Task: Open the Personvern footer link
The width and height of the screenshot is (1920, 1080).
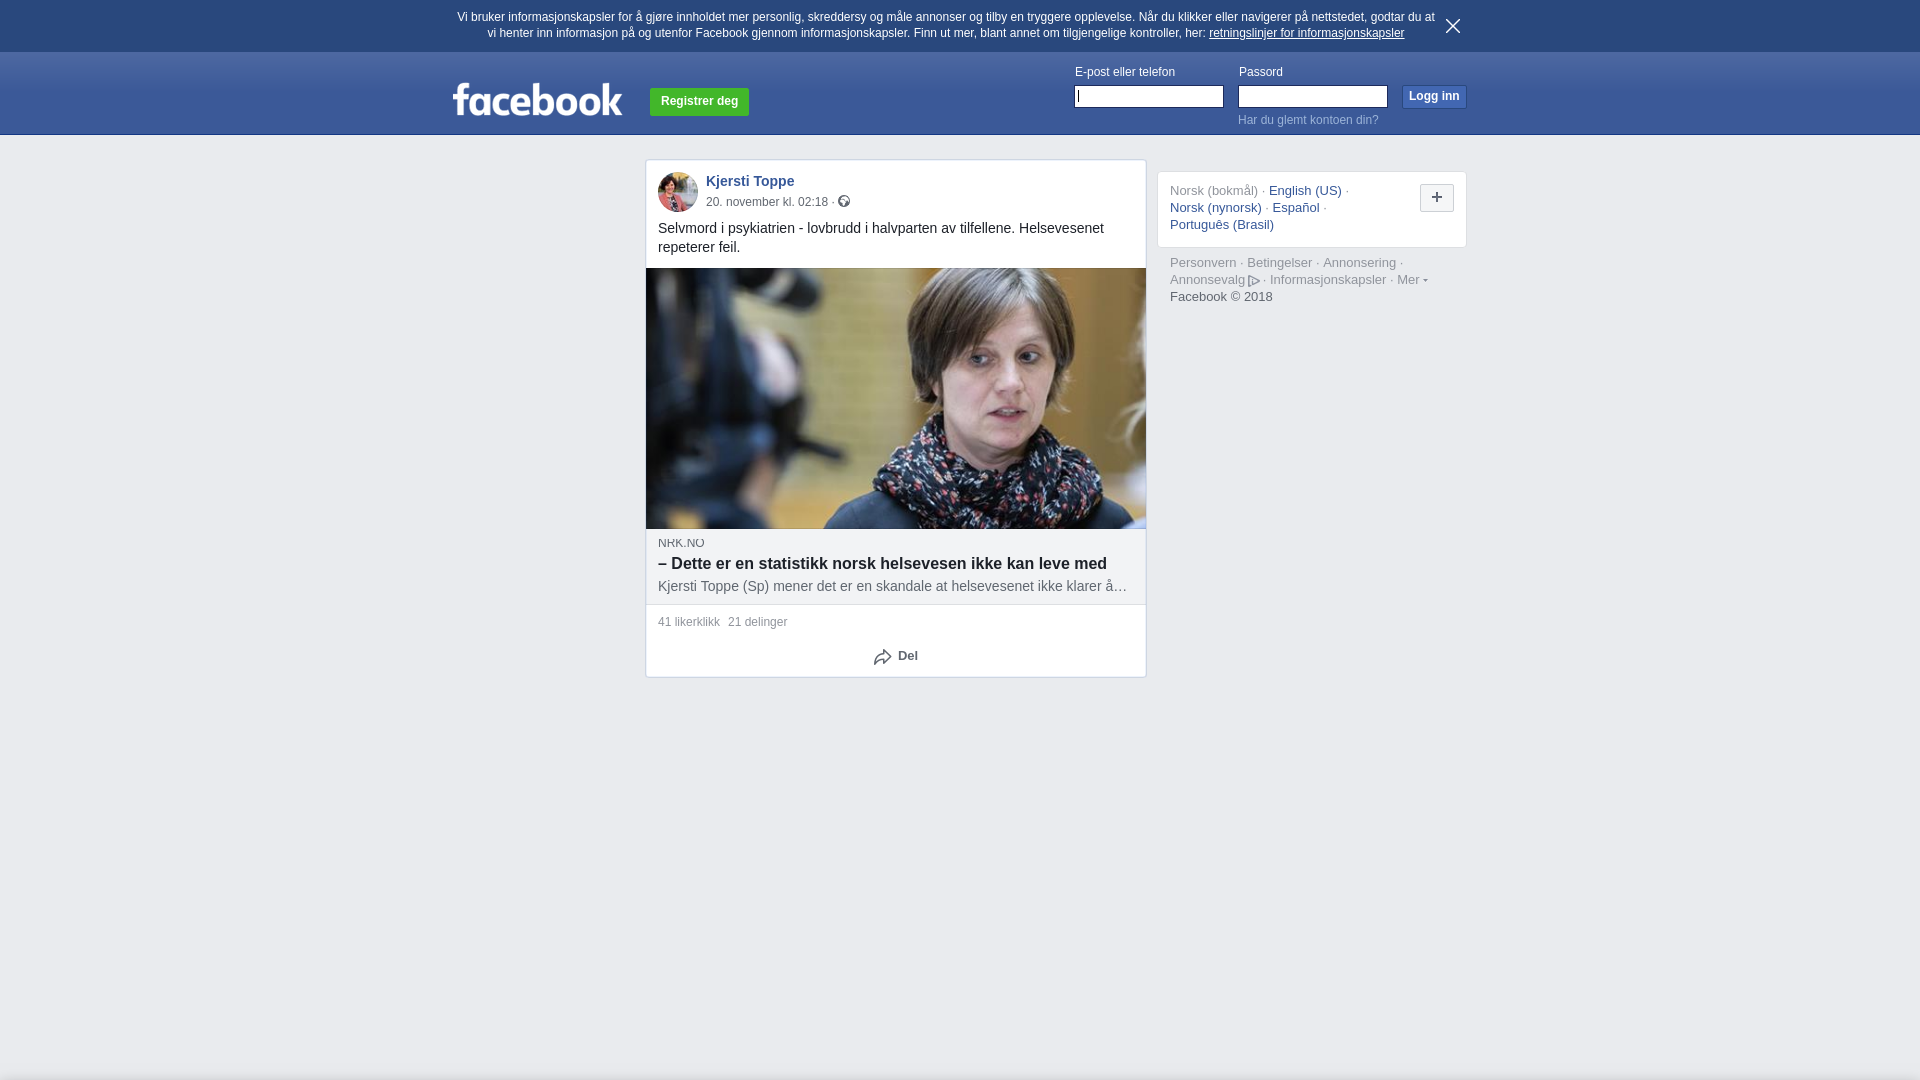Action: click(x=1203, y=263)
